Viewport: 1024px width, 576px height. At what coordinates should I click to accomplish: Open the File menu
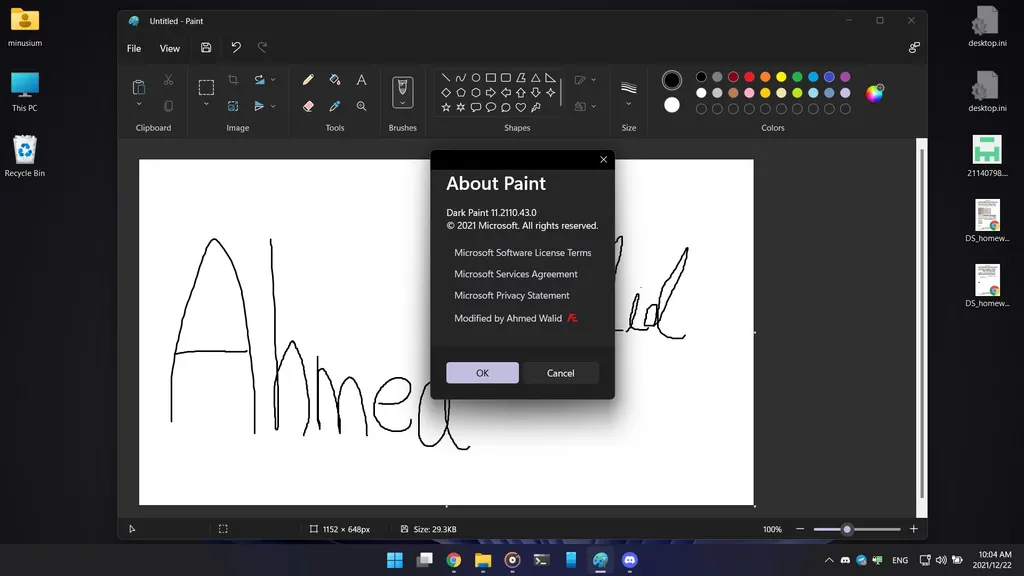[134, 48]
